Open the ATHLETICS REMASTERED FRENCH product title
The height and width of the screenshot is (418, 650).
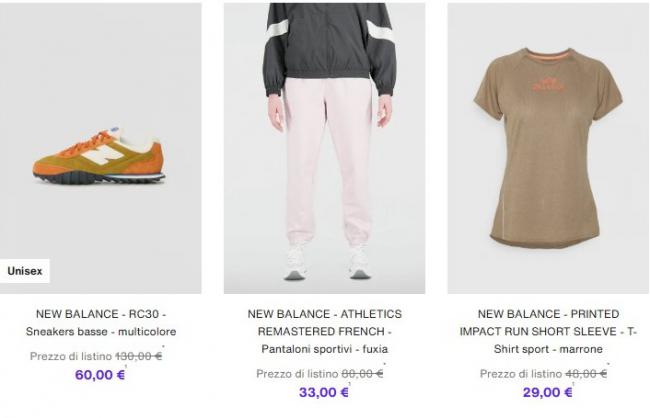324,322
